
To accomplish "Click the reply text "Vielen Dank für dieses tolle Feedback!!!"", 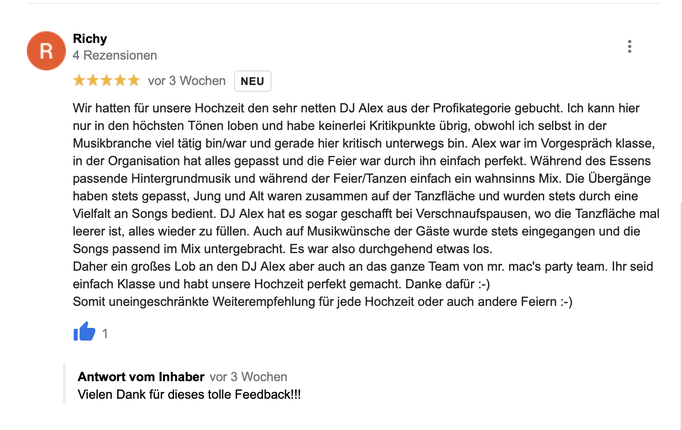I will pyautogui.click(x=189, y=395).
